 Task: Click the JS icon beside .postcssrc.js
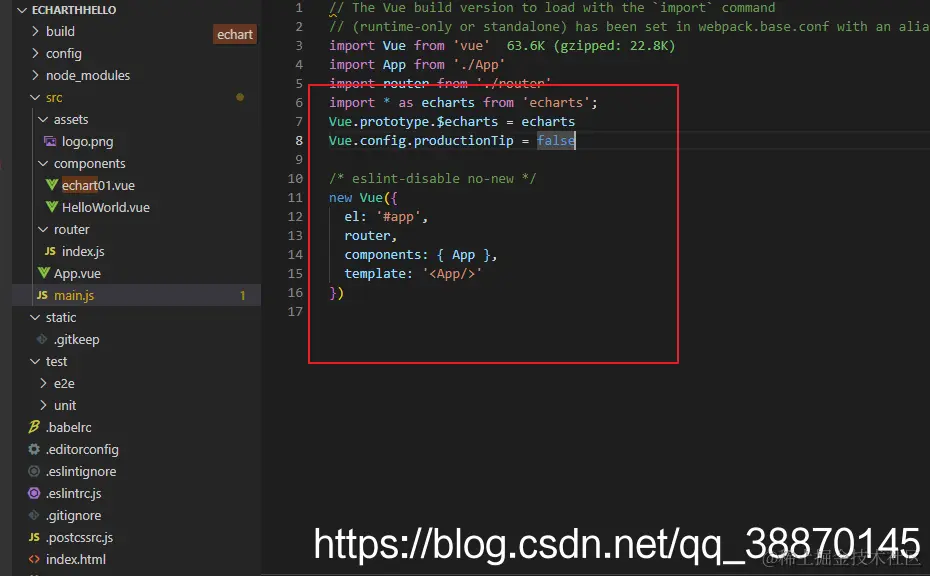(34, 537)
